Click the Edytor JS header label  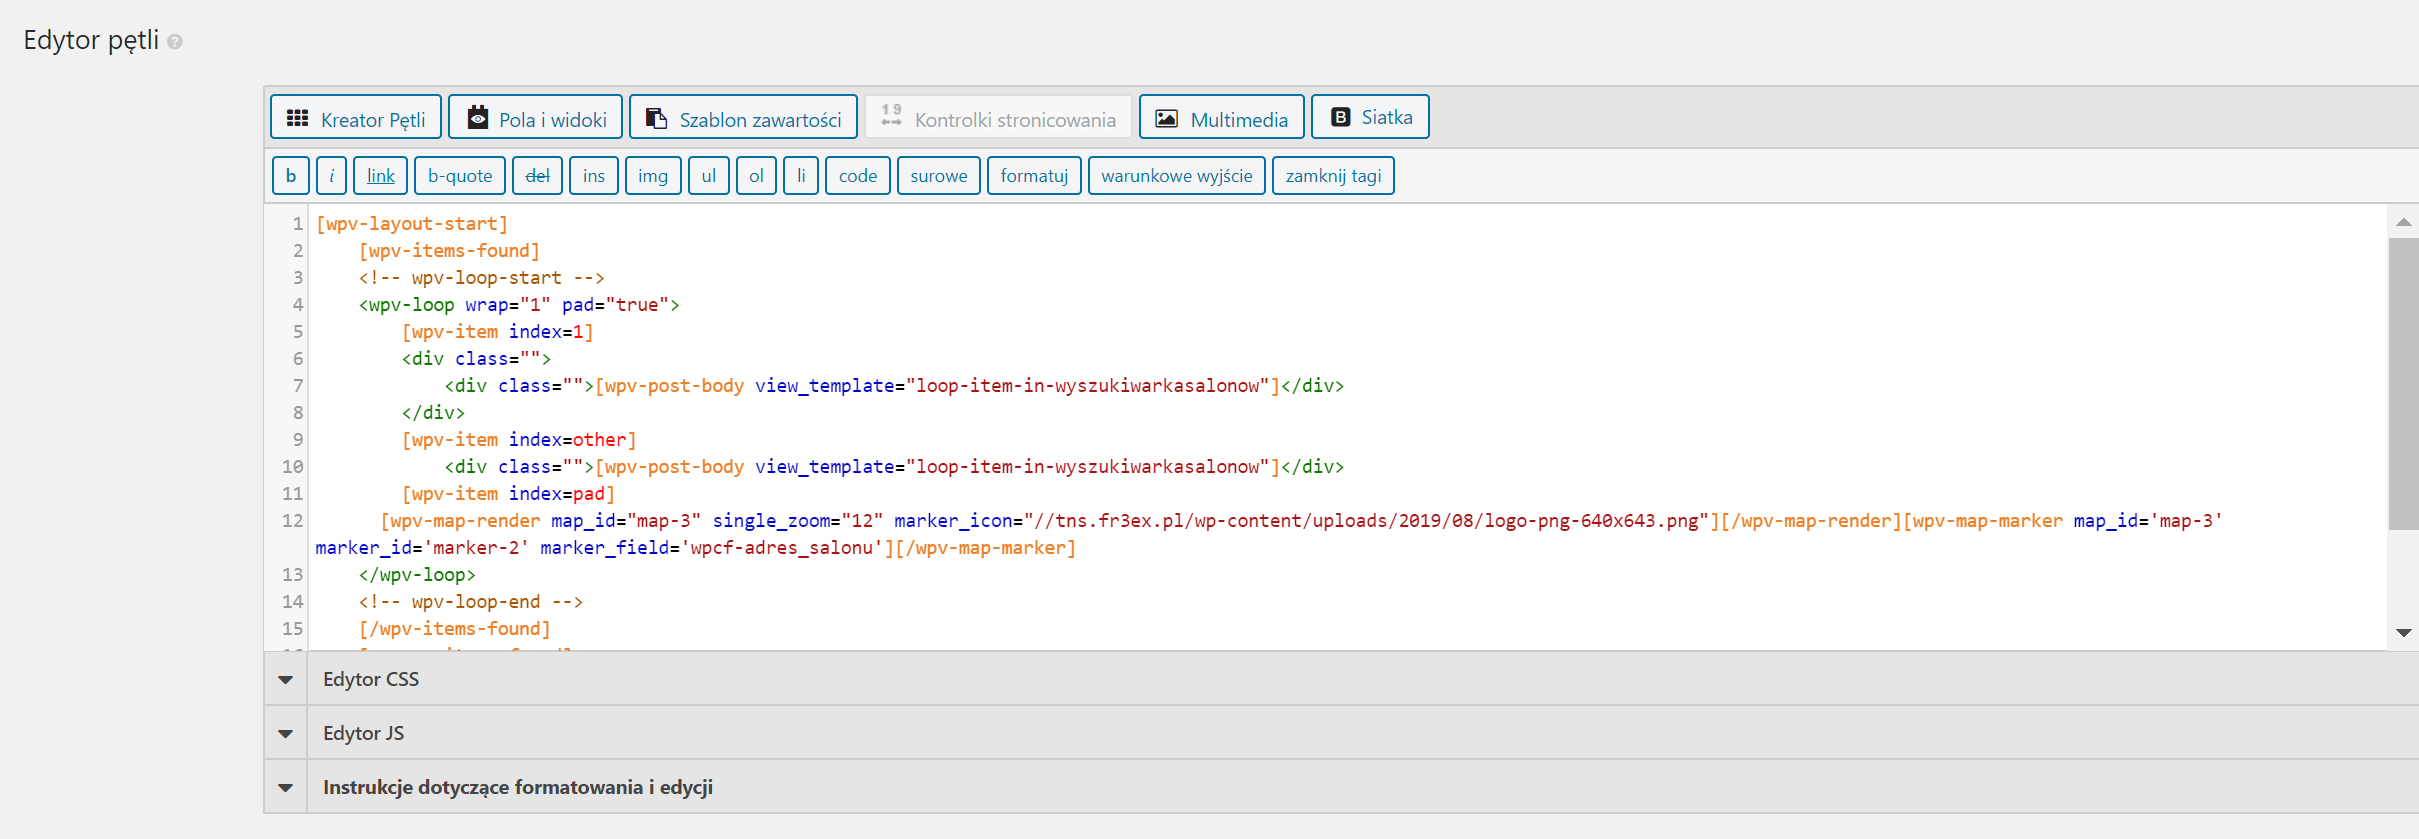coord(363,733)
